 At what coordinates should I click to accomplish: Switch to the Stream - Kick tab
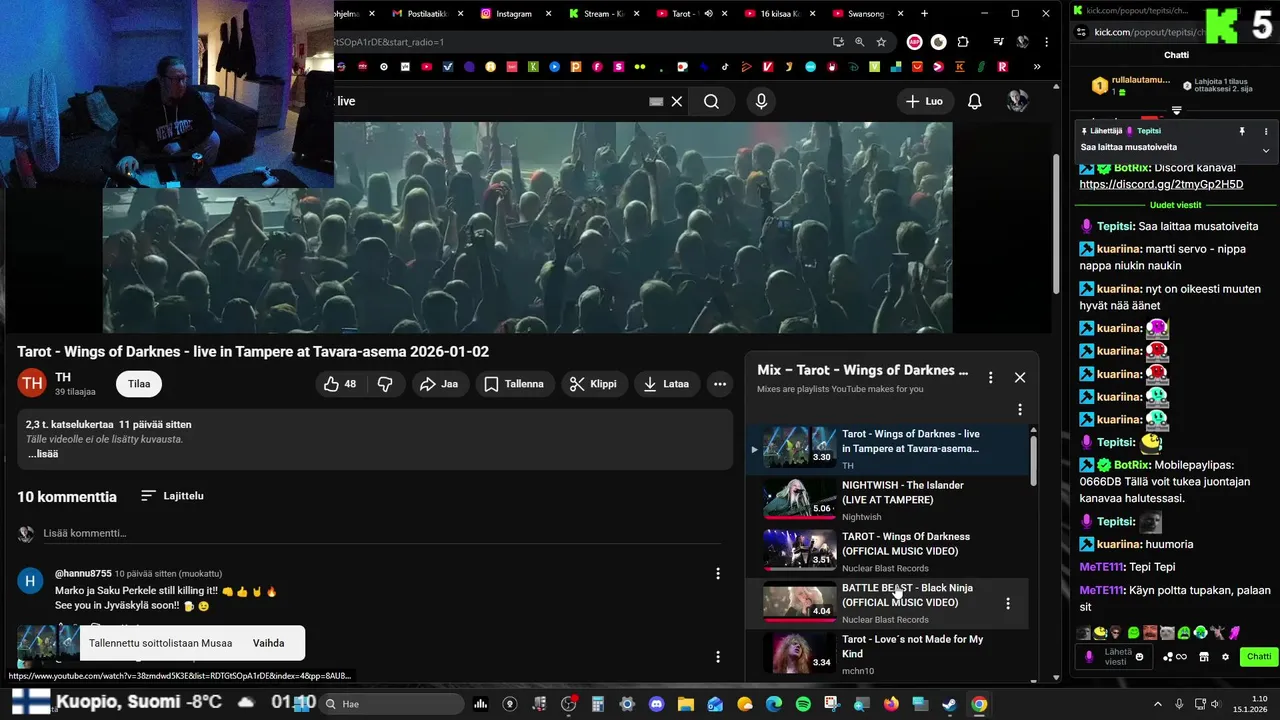coord(602,14)
